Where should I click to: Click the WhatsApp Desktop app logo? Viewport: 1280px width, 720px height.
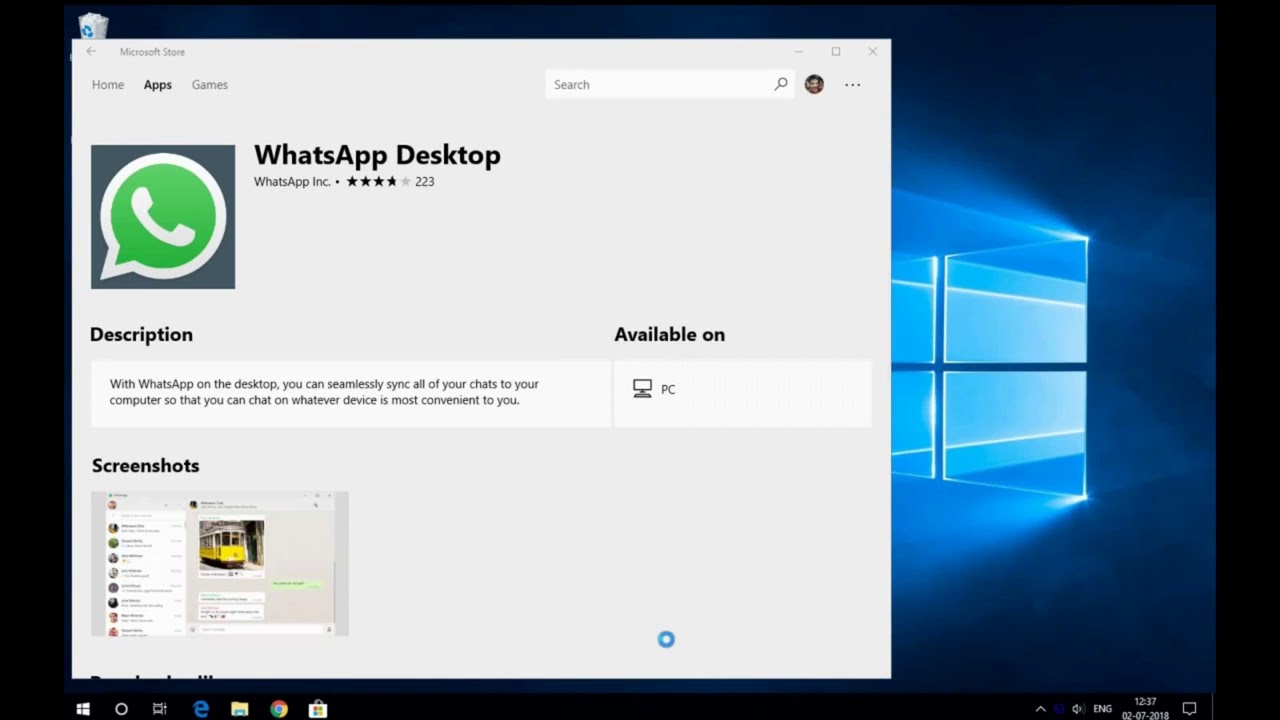coord(163,217)
